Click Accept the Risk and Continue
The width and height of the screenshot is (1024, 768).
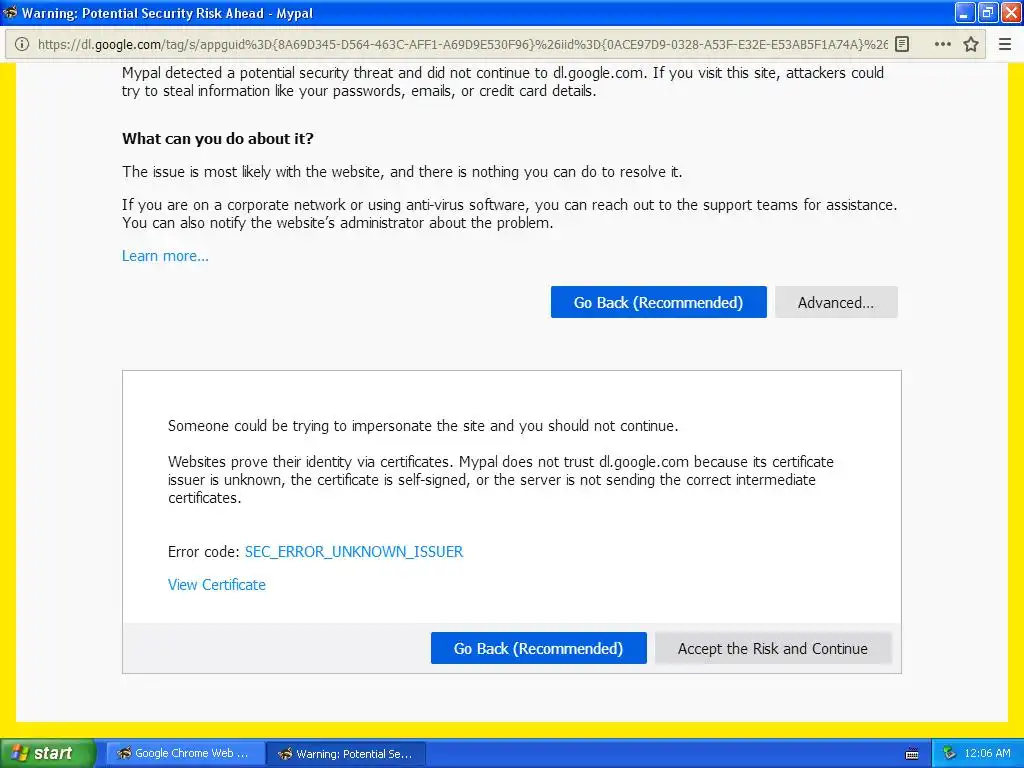click(773, 648)
